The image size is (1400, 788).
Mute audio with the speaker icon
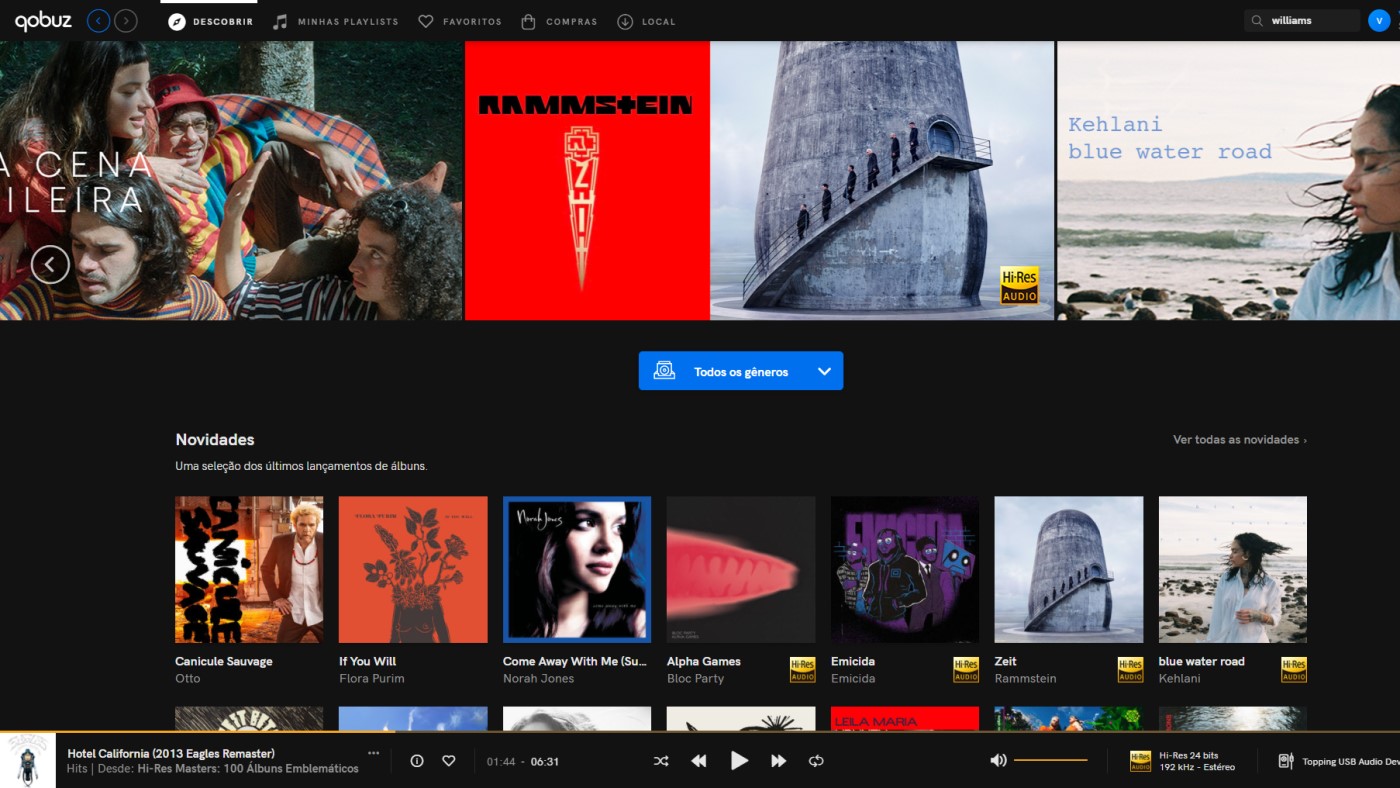coord(997,760)
